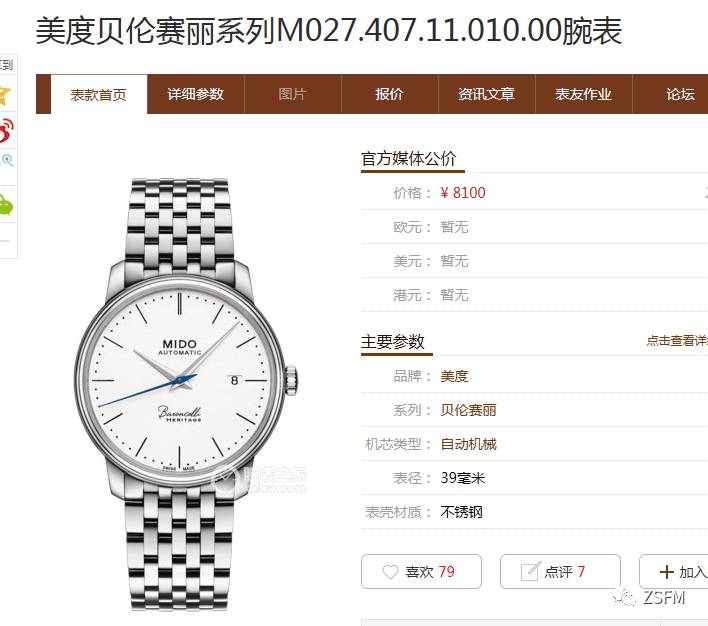Open the 论坛 tab
The height and width of the screenshot is (626, 708).
tap(680, 94)
